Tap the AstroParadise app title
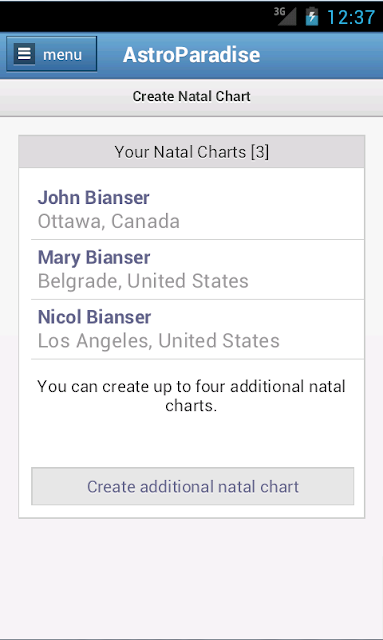 pyautogui.click(x=192, y=55)
